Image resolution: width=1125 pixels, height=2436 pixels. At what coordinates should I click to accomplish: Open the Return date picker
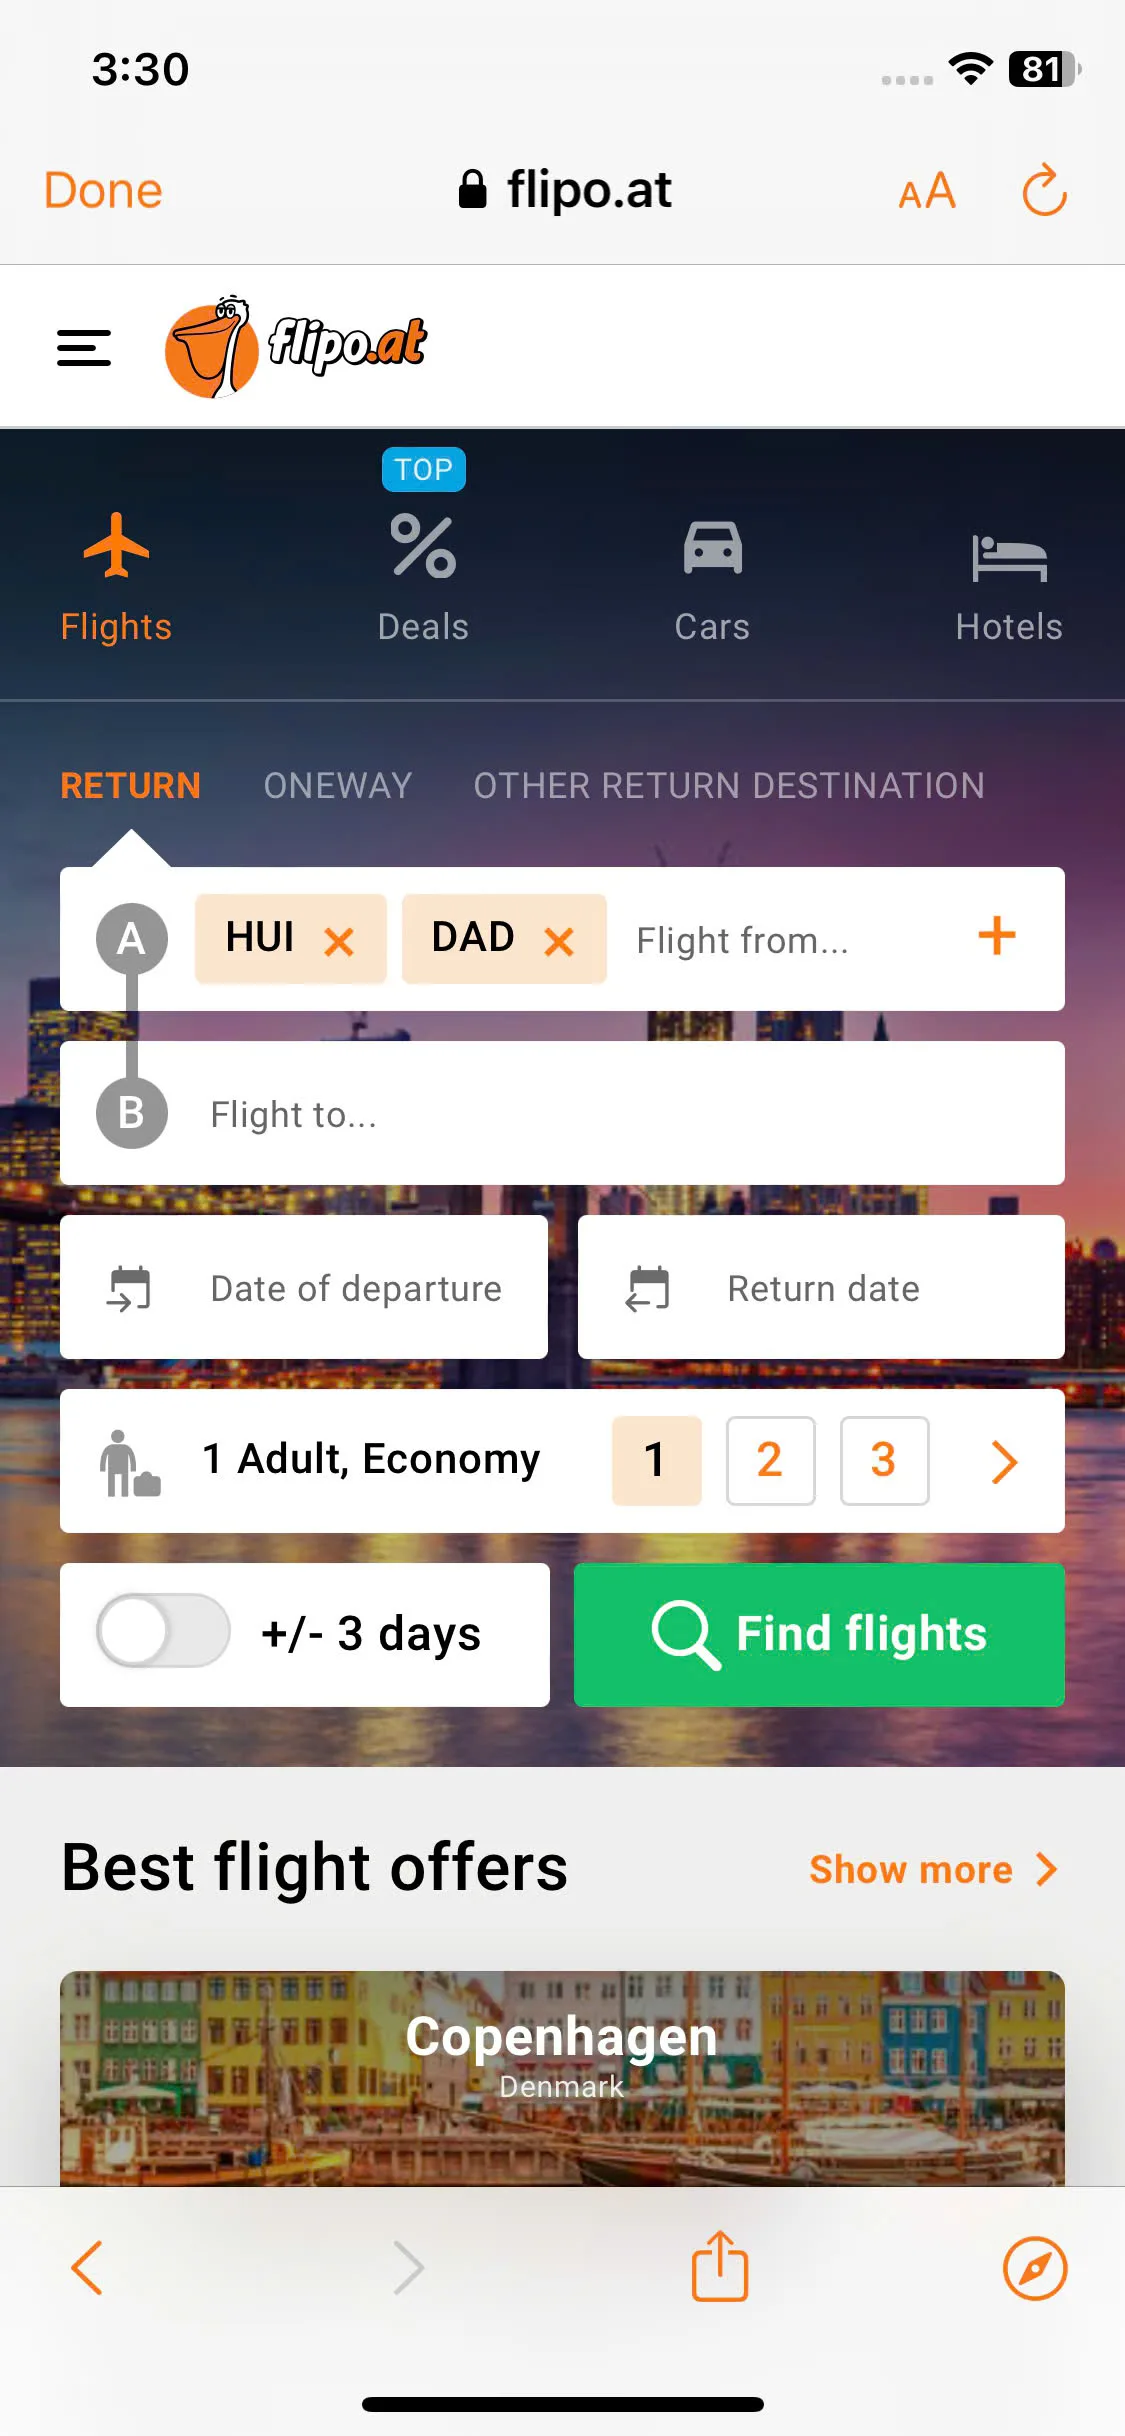coord(821,1287)
